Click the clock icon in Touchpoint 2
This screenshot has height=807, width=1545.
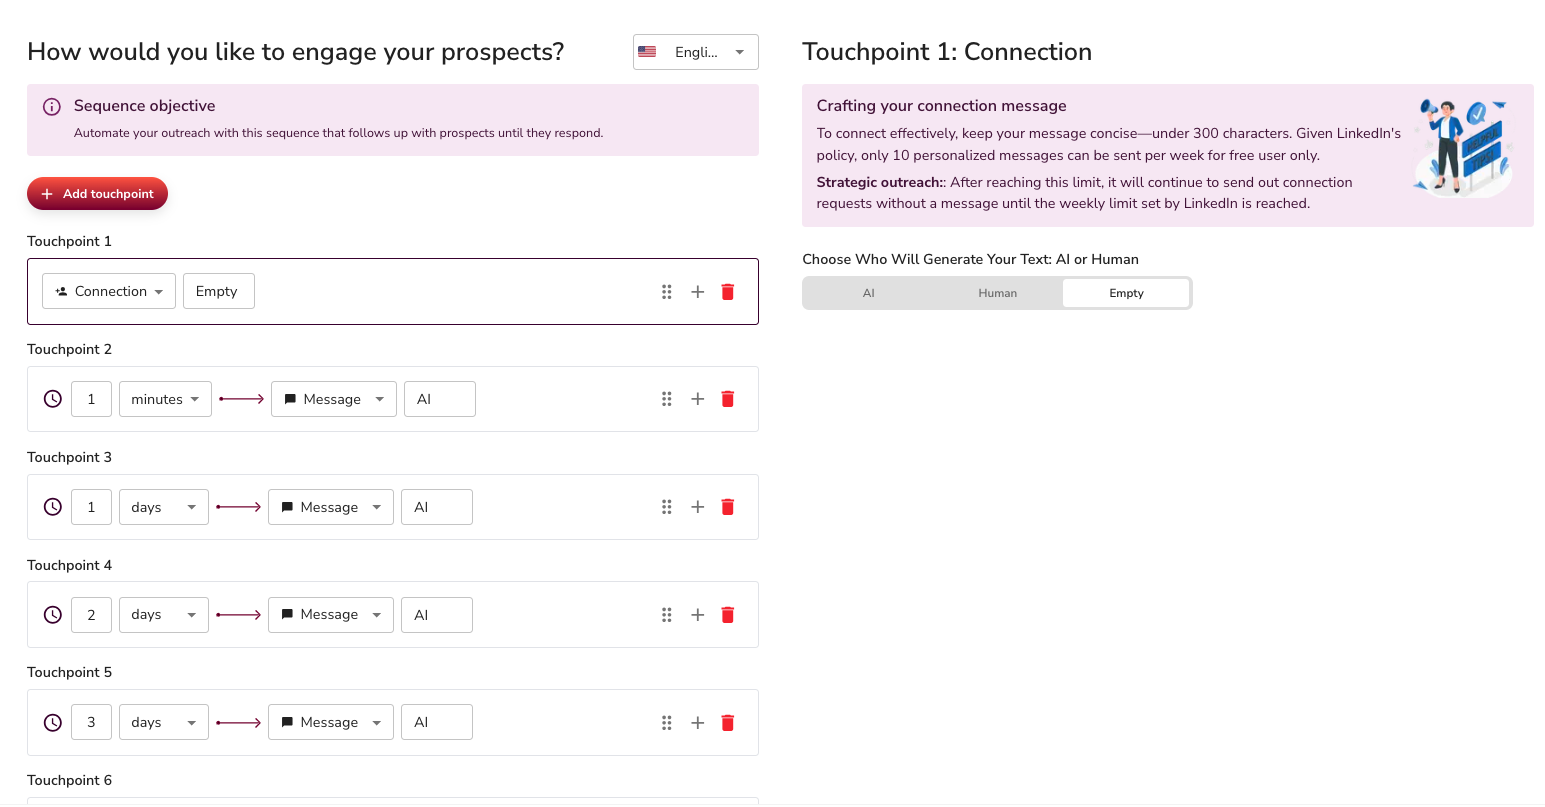(x=53, y=399)
